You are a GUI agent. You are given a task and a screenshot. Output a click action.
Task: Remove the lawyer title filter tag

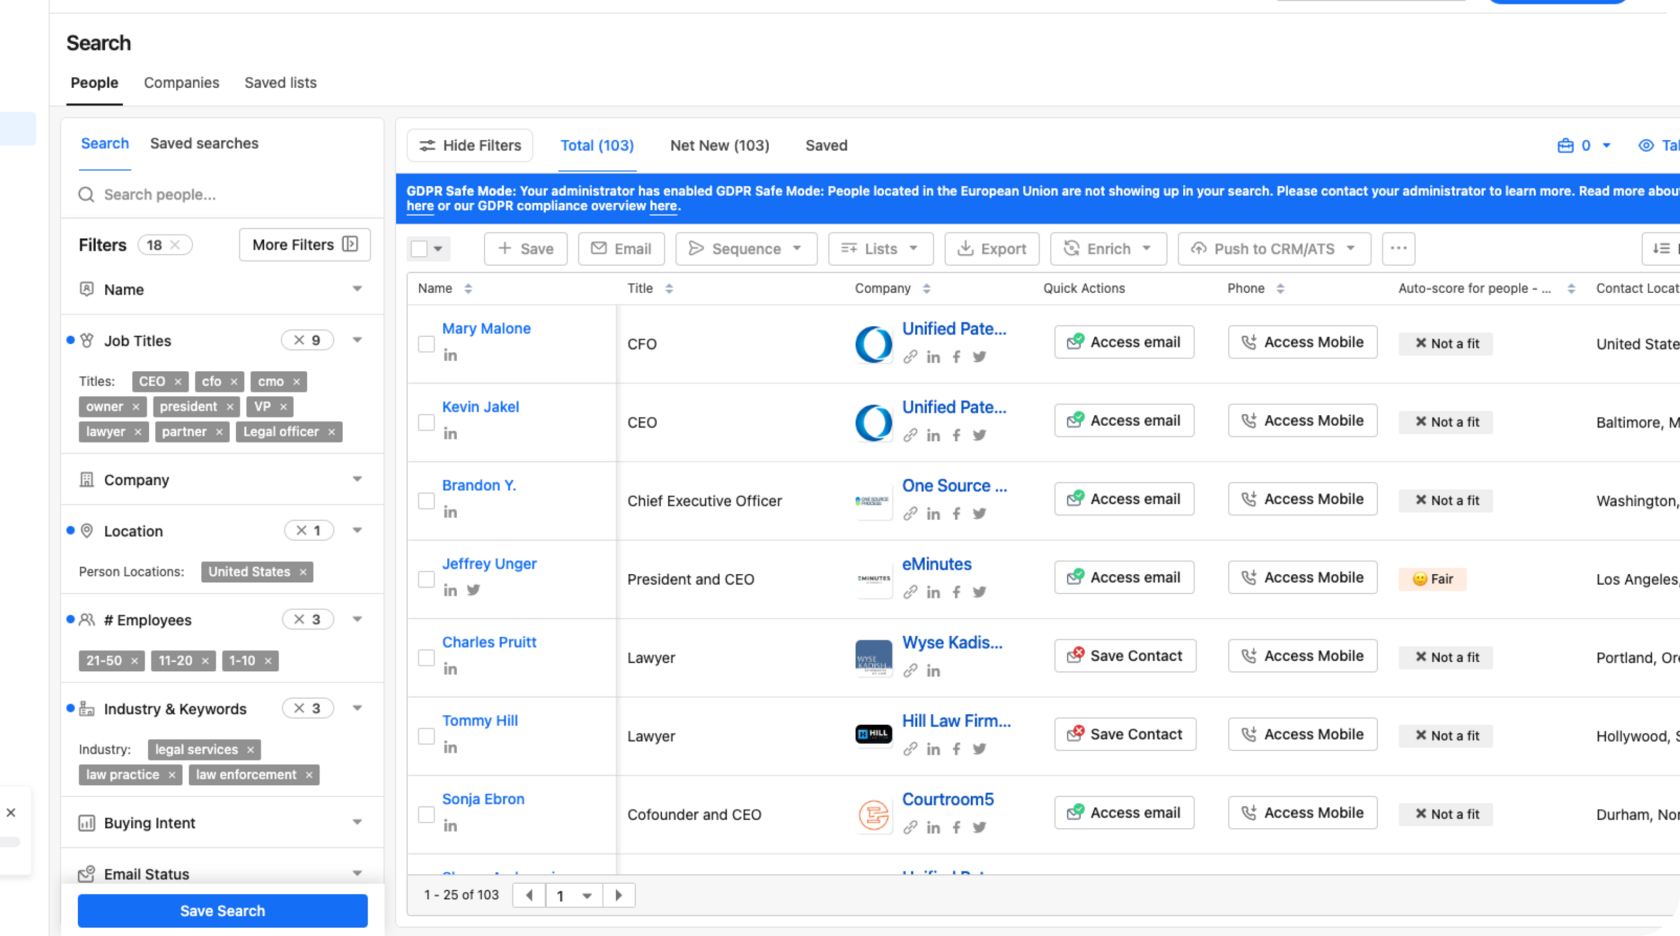pyautogui.click(x=138, y=432)
